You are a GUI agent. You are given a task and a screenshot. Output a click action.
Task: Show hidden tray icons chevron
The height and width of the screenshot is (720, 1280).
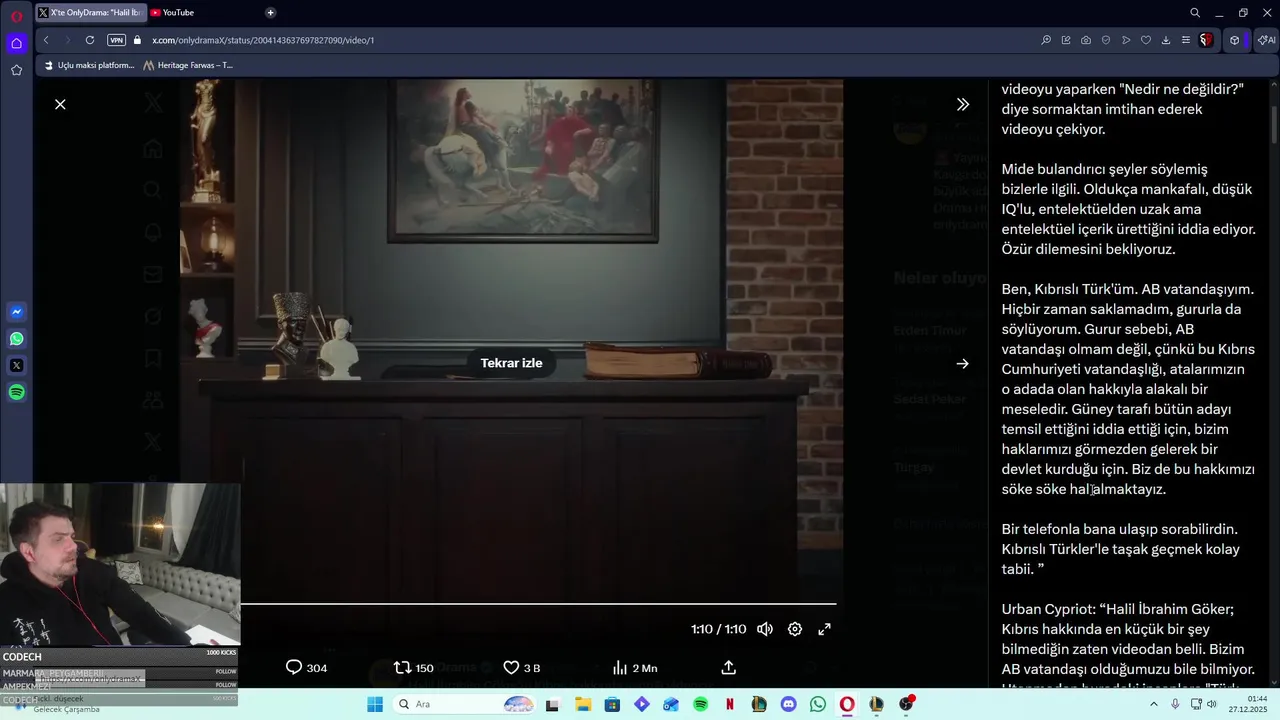(x=1155, y=704)
